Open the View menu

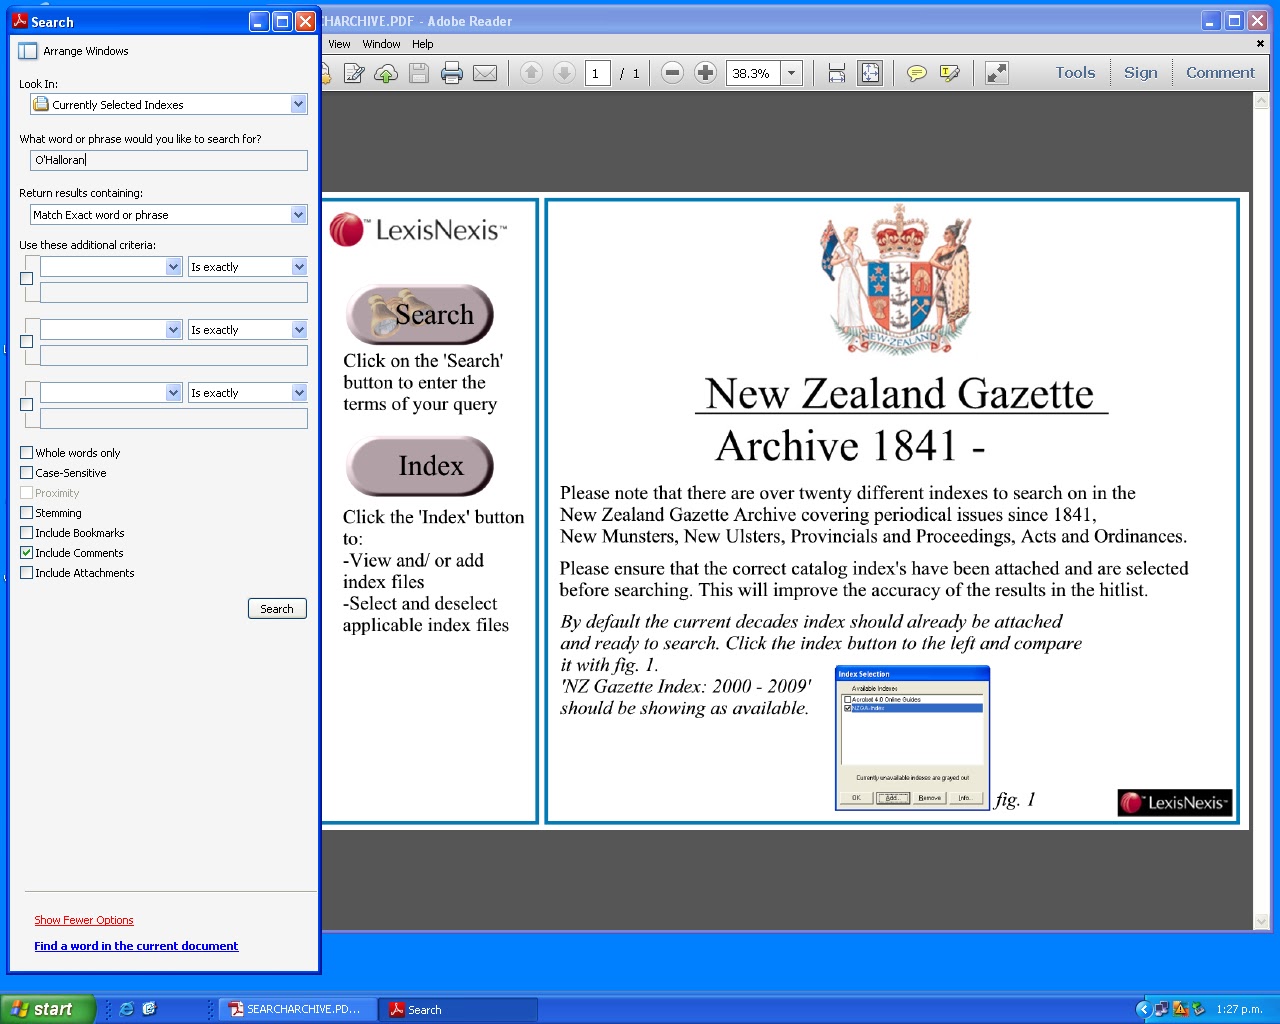[339, 44]
